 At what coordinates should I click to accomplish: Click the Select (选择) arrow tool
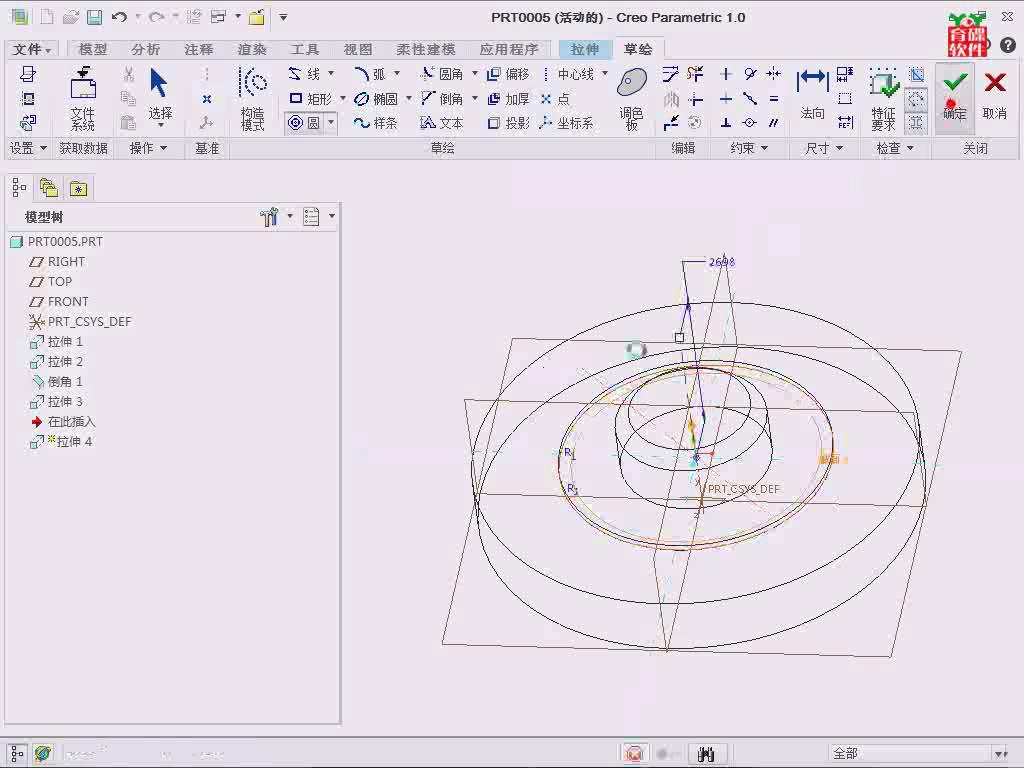(160, 97)
